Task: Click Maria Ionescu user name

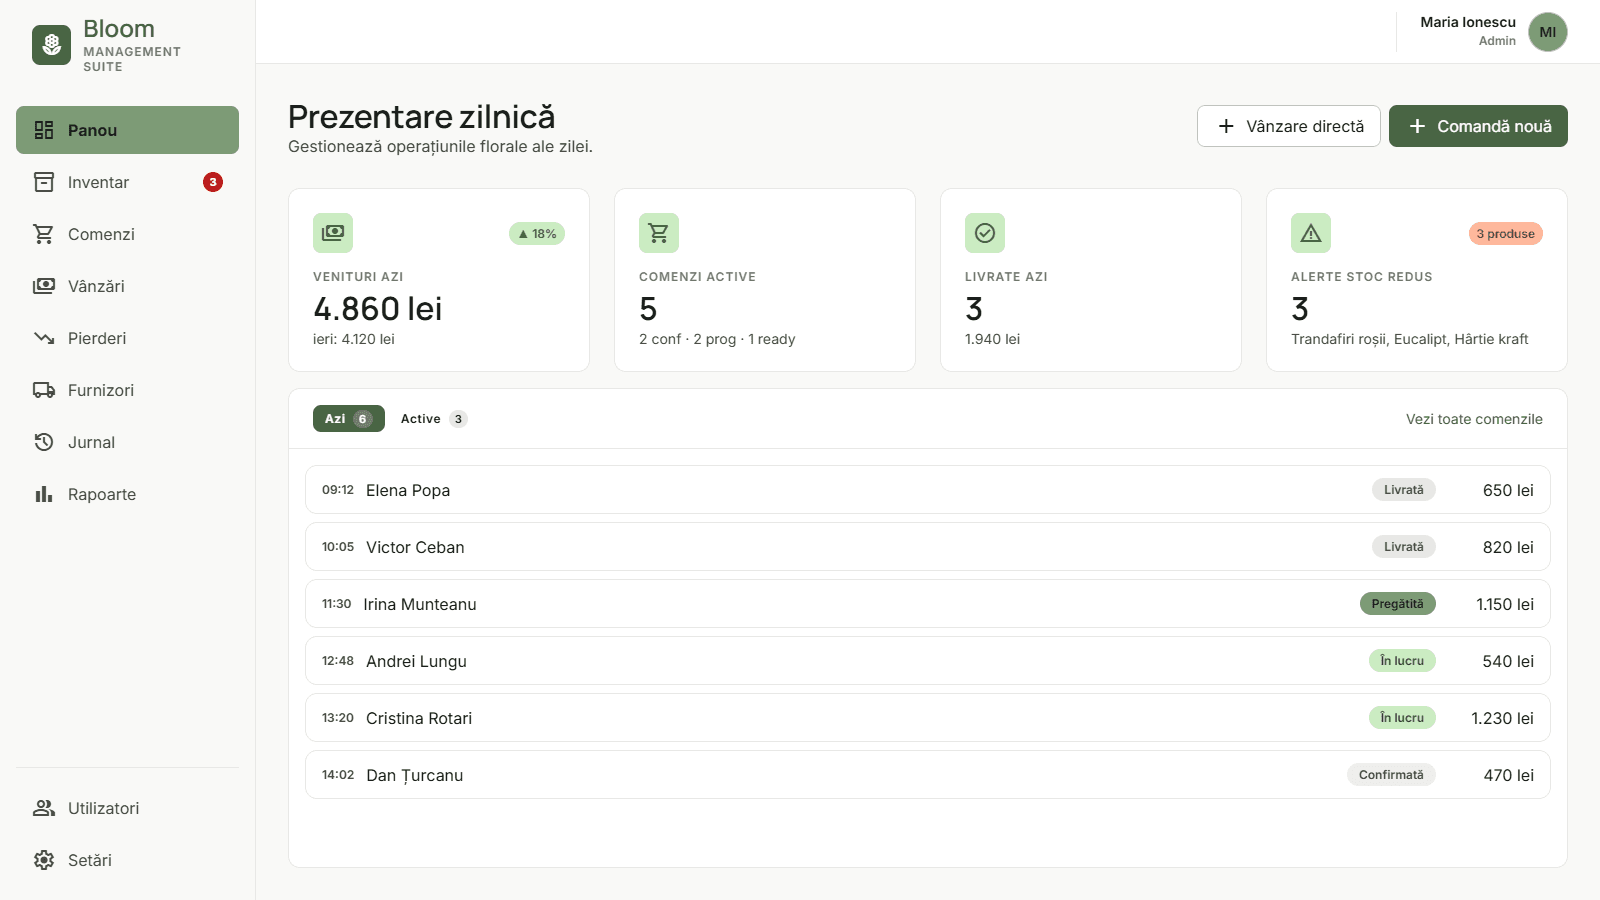Action: [1468, 22]
